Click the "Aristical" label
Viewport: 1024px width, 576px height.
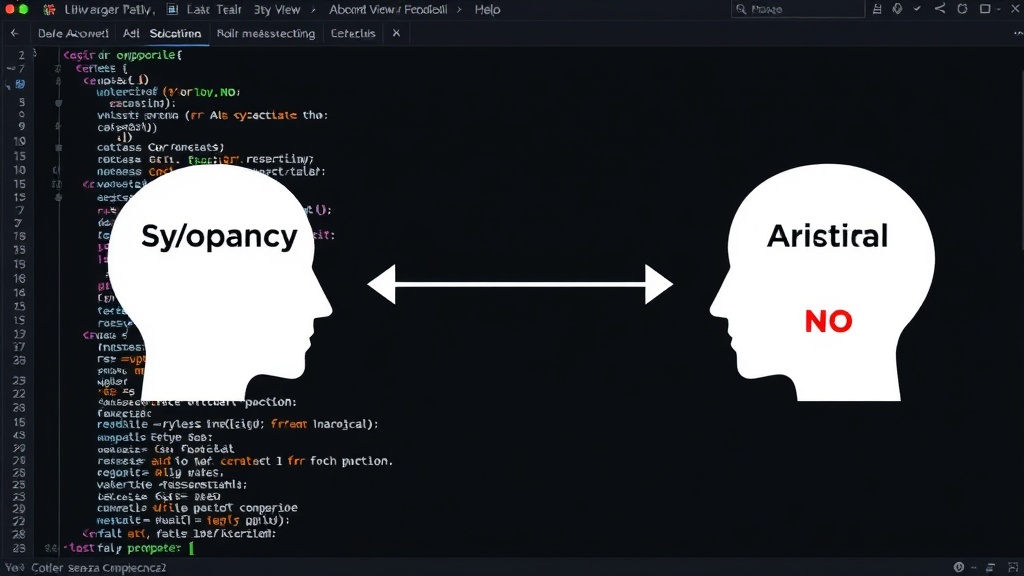(827, 236)
